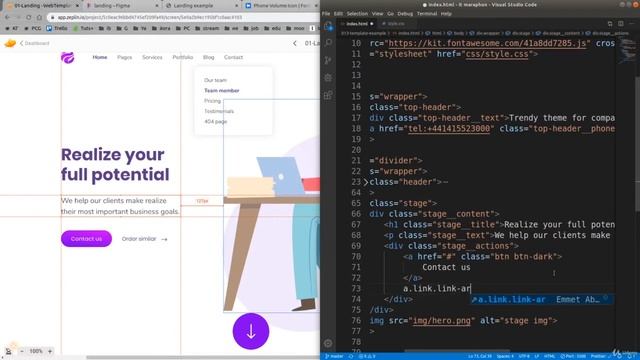
Task: Open the View menu
Action: (377, 13)
